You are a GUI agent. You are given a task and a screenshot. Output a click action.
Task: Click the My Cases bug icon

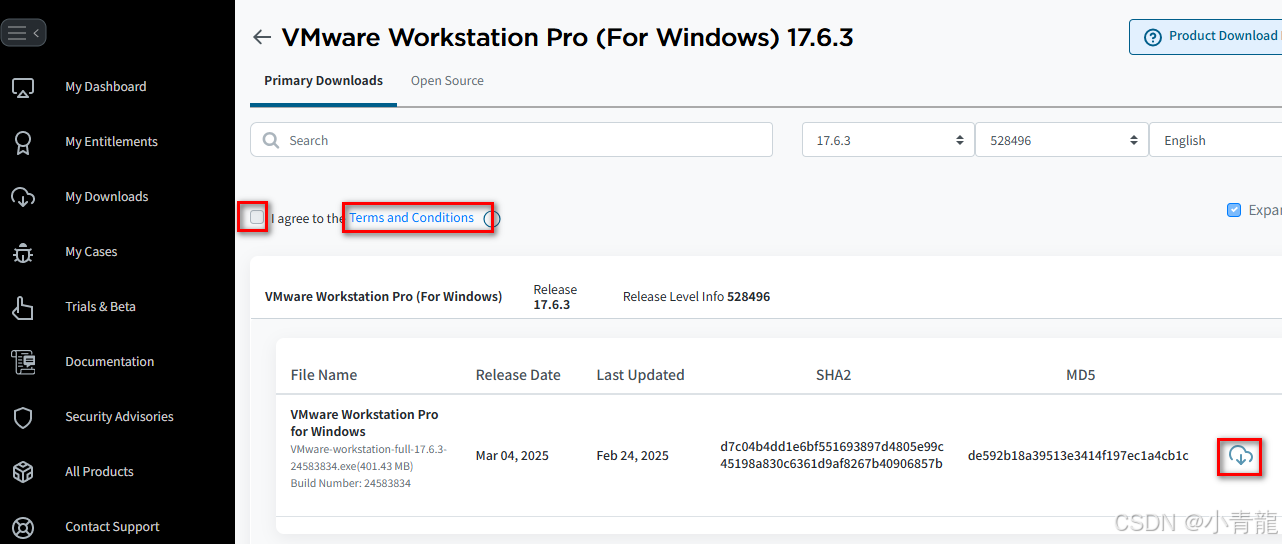pos(23,252)
